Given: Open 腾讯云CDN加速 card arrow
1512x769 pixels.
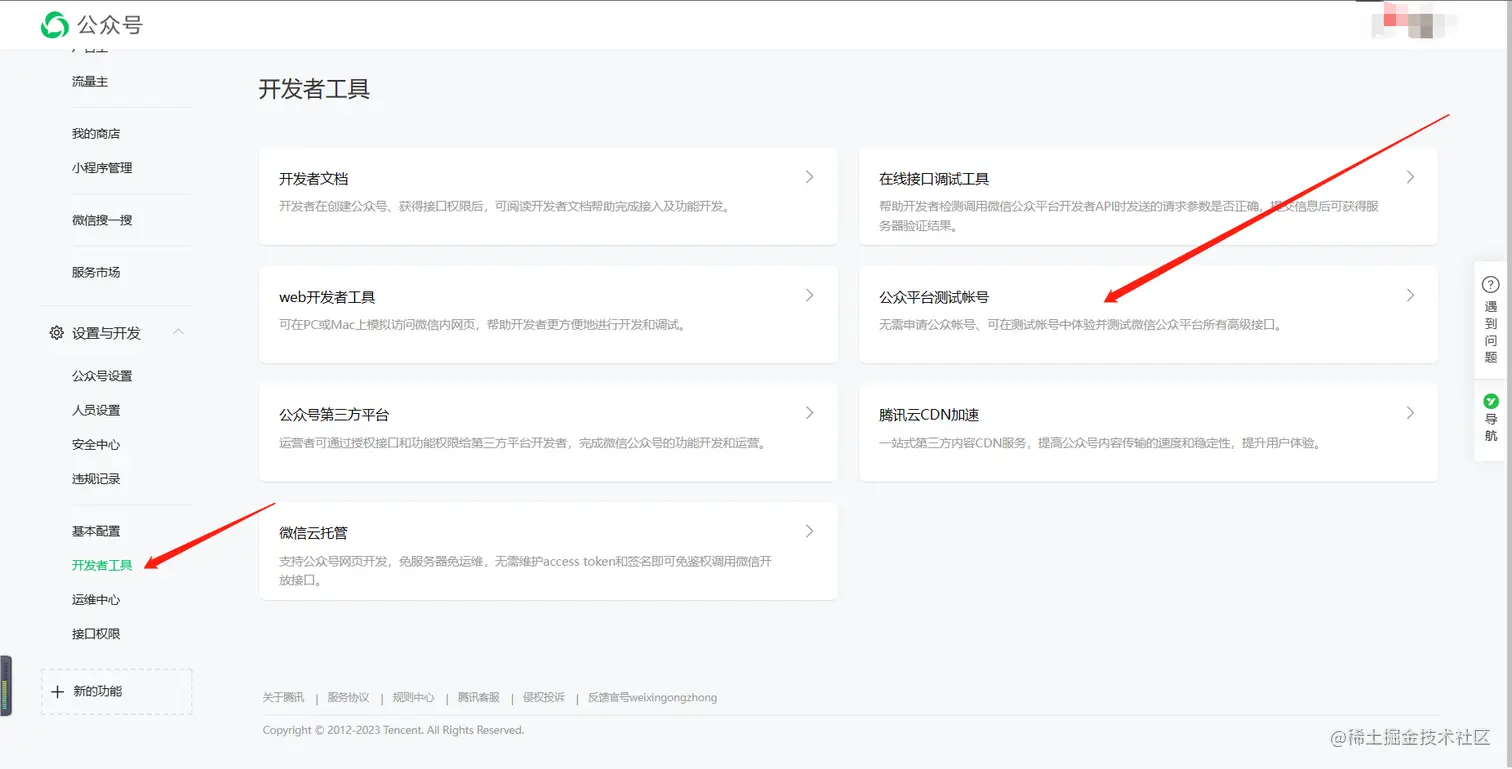Looking at the screenshot, I should click(x=1410, y=413).
